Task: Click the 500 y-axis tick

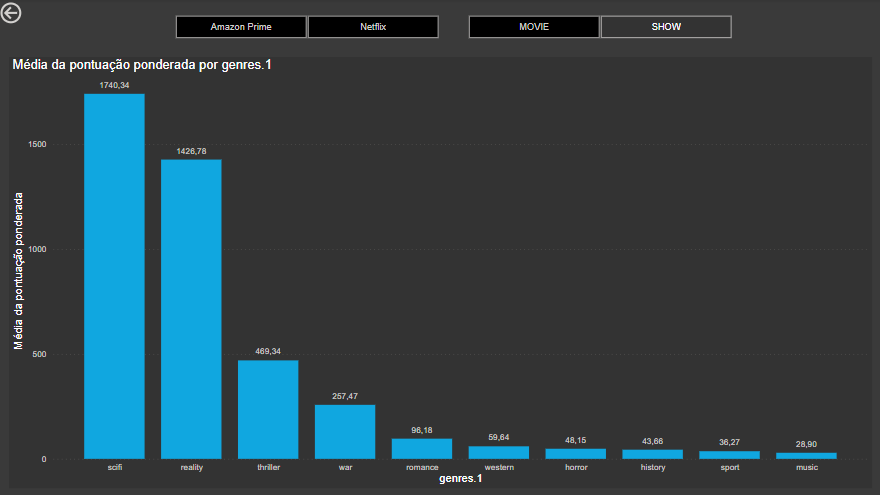Action: [x=40, y=355]
